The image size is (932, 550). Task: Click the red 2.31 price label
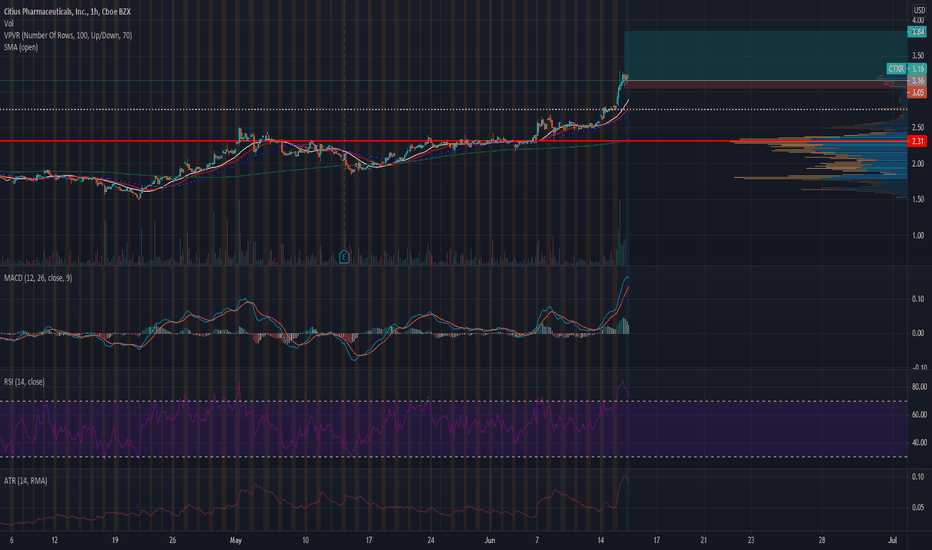coord(917,141)
